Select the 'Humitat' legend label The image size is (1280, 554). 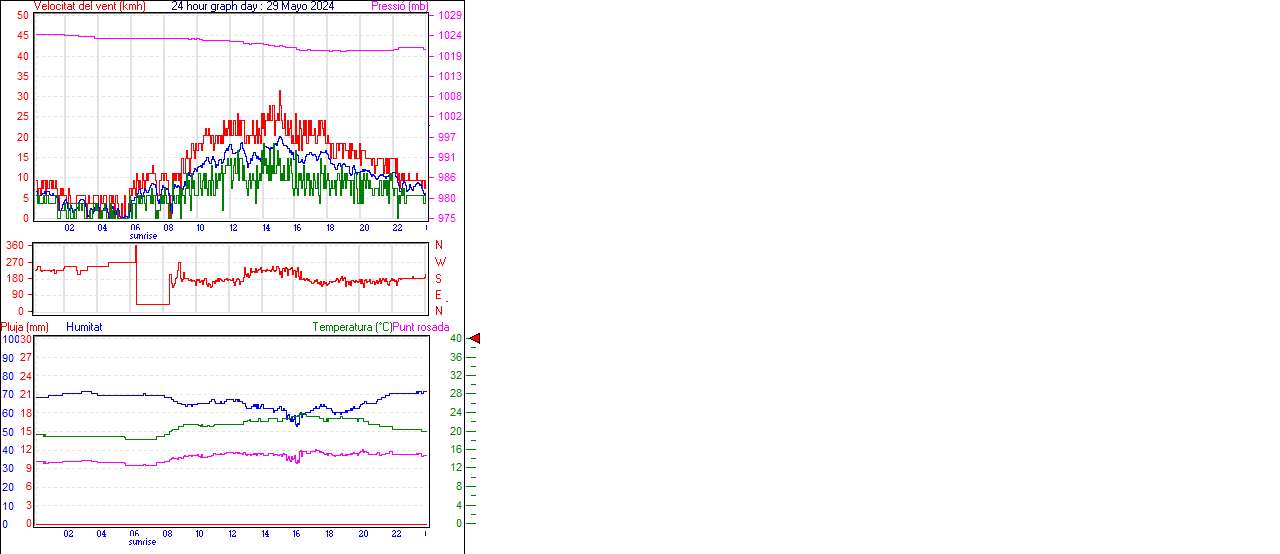click(84, 327)
